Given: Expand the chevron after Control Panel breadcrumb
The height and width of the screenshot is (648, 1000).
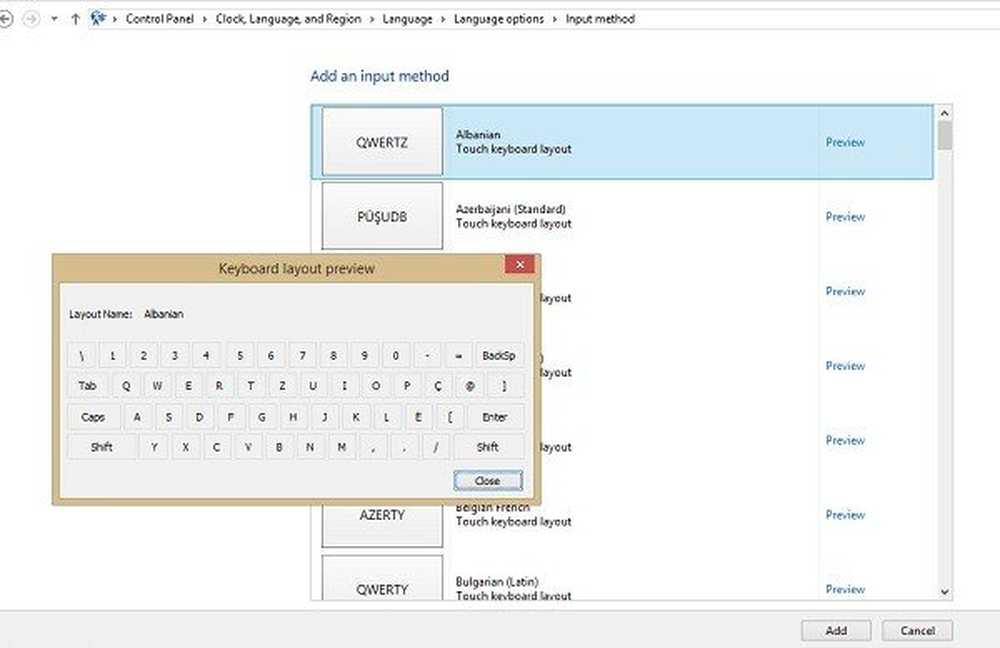Looking at the screenshot, I should (206, 19).
